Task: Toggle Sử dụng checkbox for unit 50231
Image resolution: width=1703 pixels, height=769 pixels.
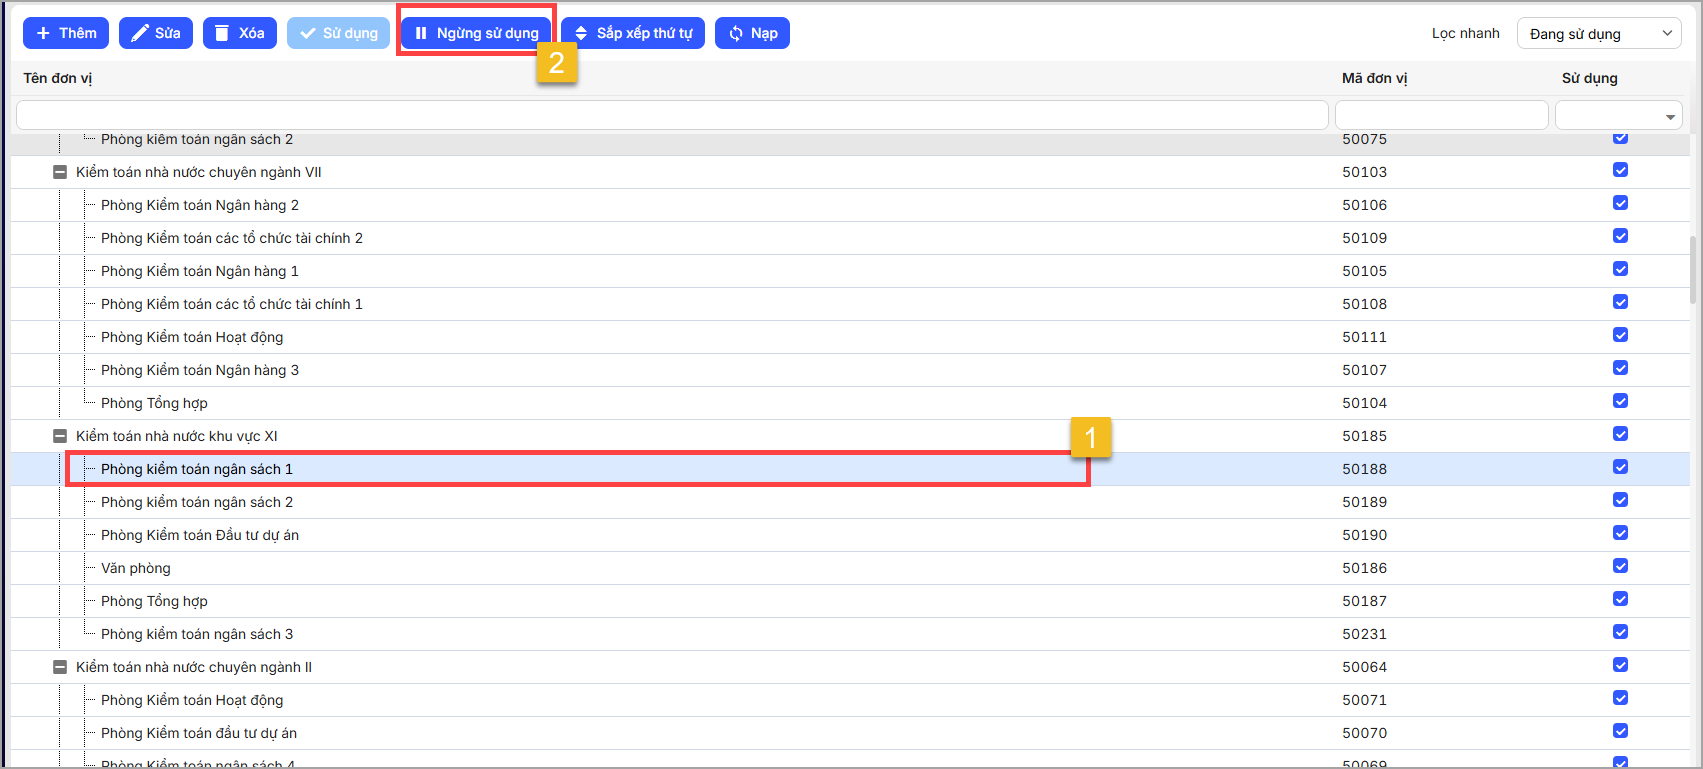Action: [x=1620, y=632]
